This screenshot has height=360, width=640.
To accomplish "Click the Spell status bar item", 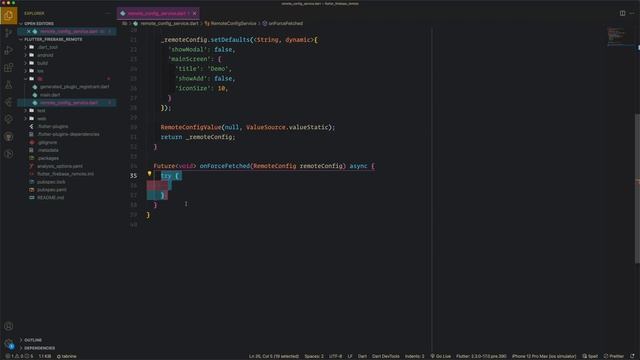I will [590, 356].
